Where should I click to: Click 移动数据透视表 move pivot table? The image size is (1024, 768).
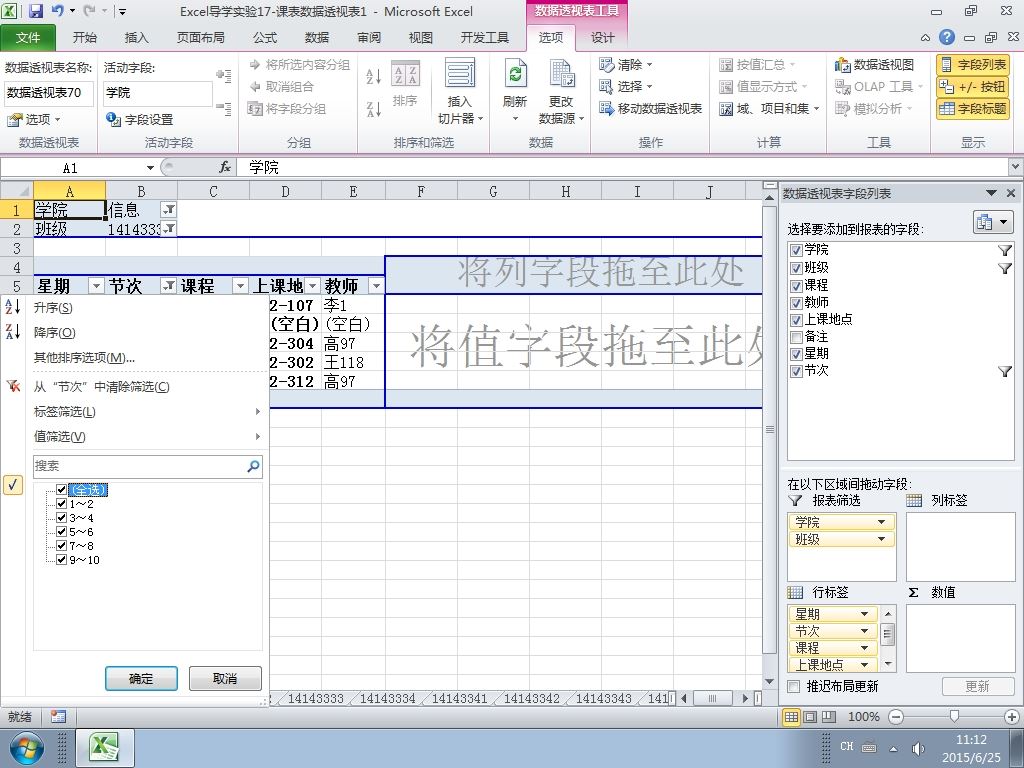(650, 108)
